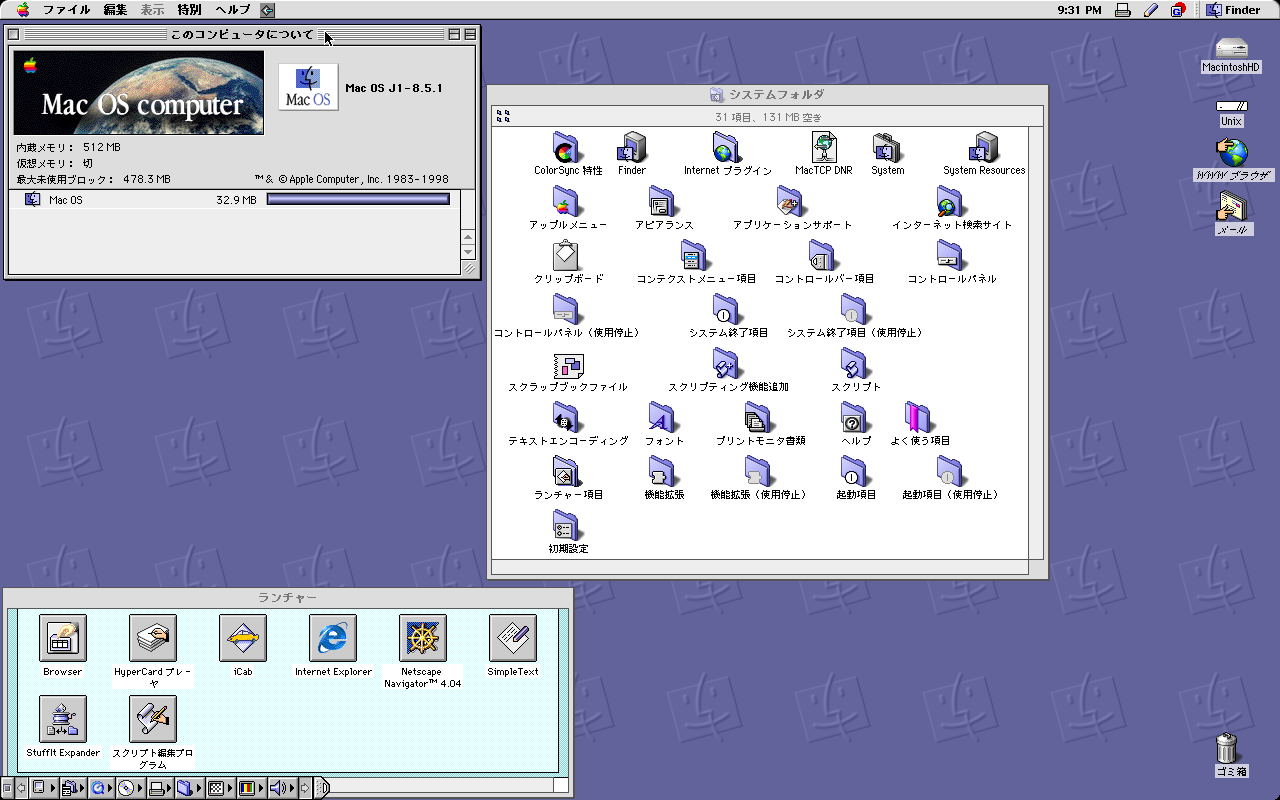
Task: Open the printer selector control strip module
Action: point(160,788)
